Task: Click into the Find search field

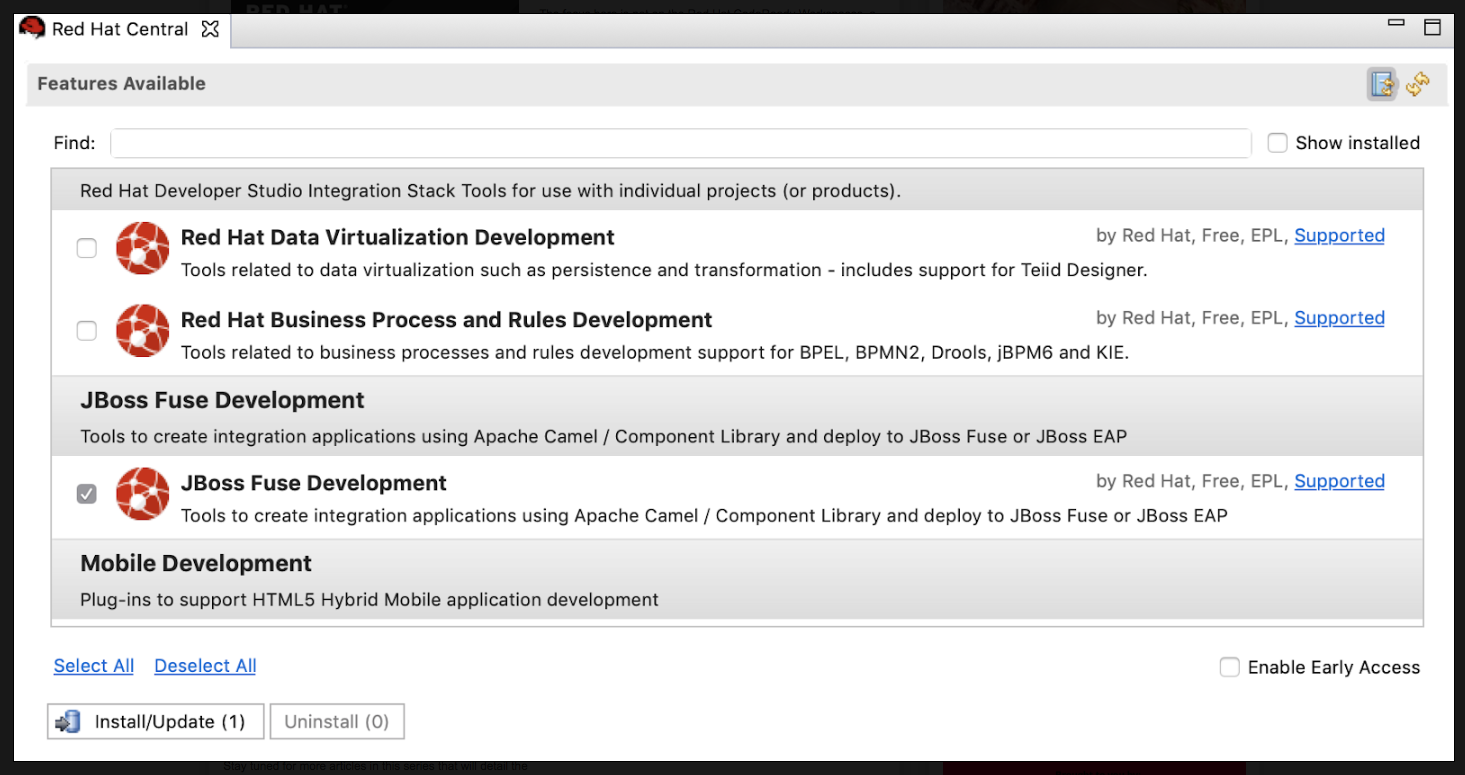Action: [680, 143]
